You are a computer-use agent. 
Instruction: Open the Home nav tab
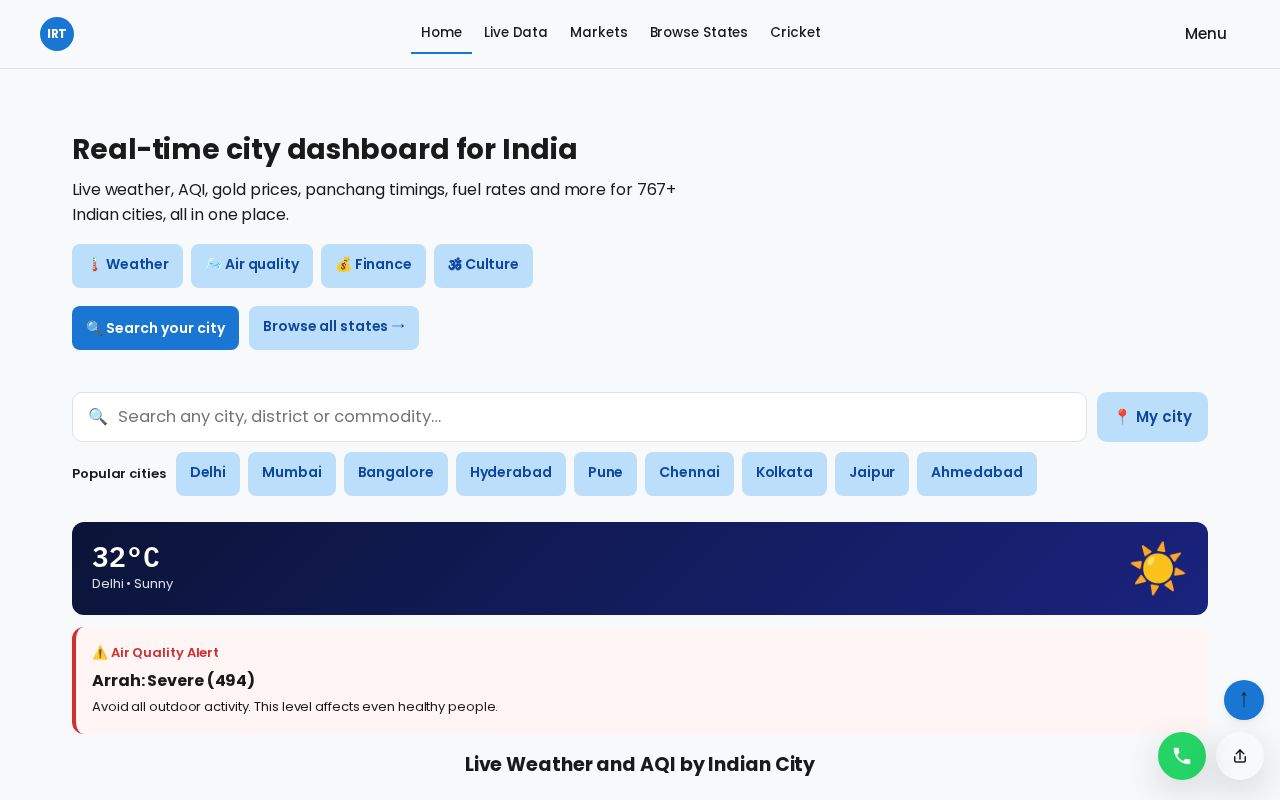(441, 33)
